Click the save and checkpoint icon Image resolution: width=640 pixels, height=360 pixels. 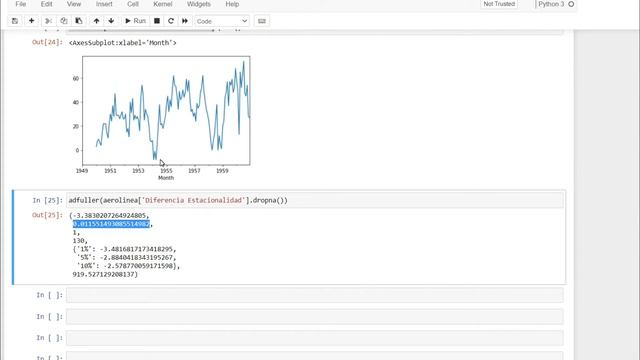15,21
